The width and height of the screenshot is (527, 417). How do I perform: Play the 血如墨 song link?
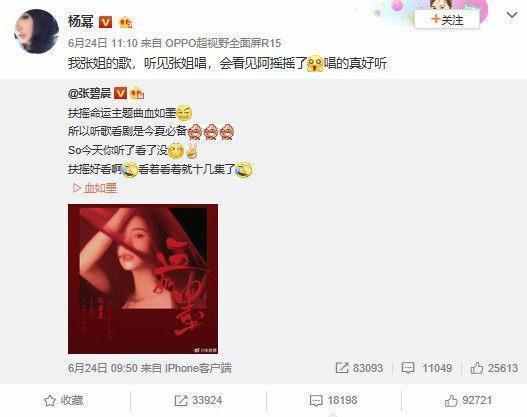pyautogui.click(x=95, y=188)
